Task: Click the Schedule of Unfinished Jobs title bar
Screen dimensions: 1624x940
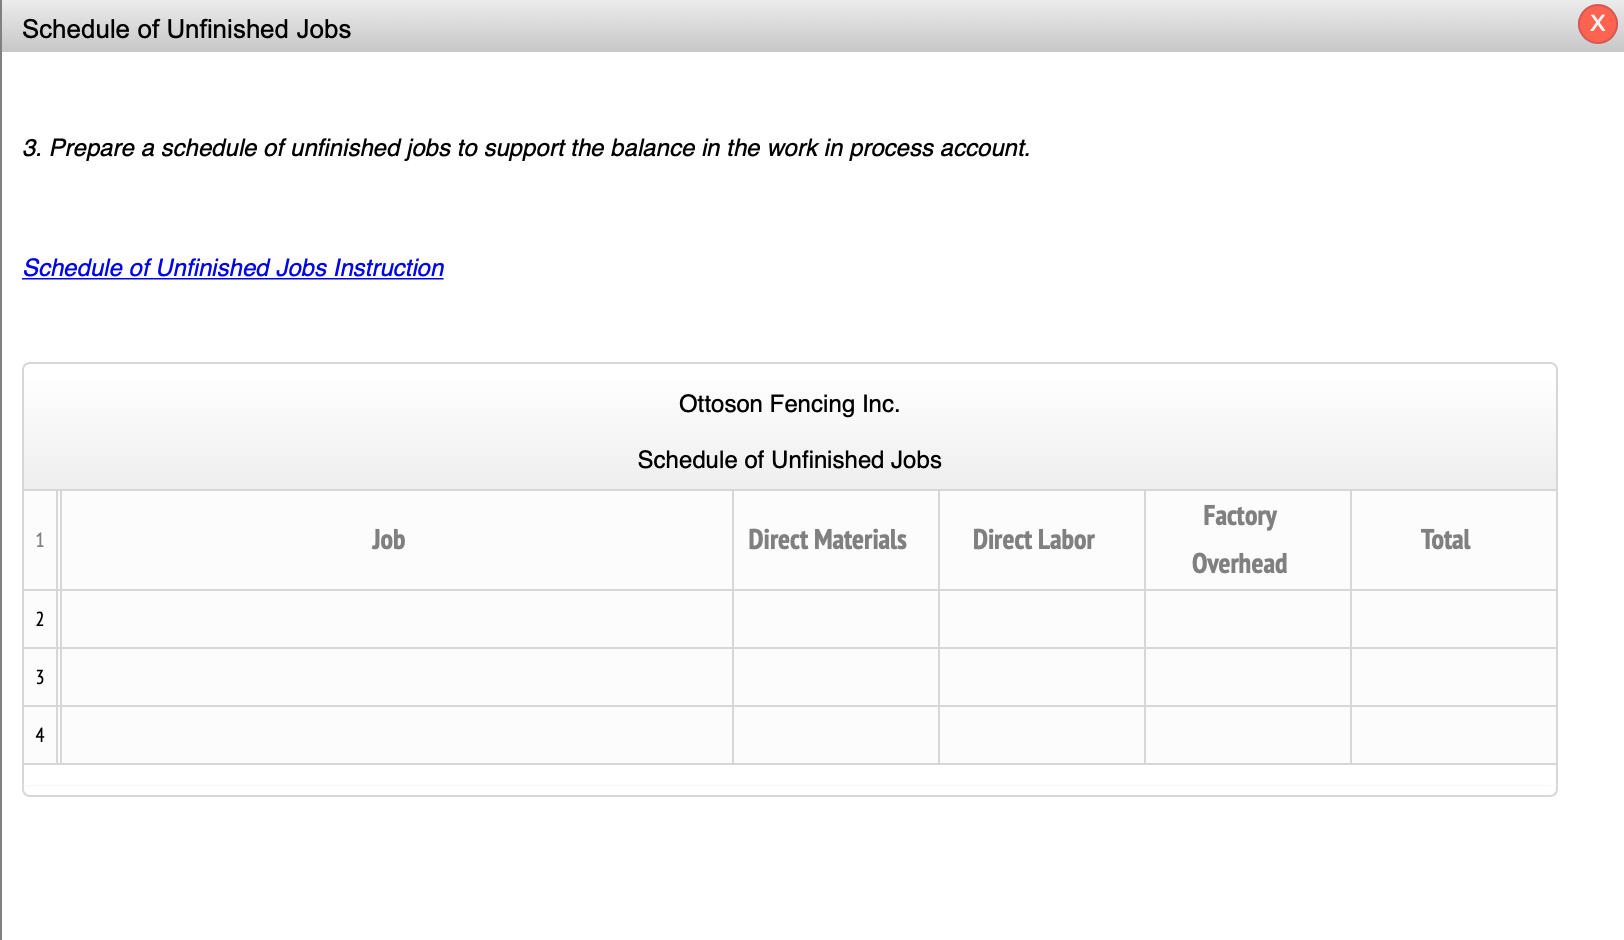Action: pyautogui.click(x=186, y=29)
